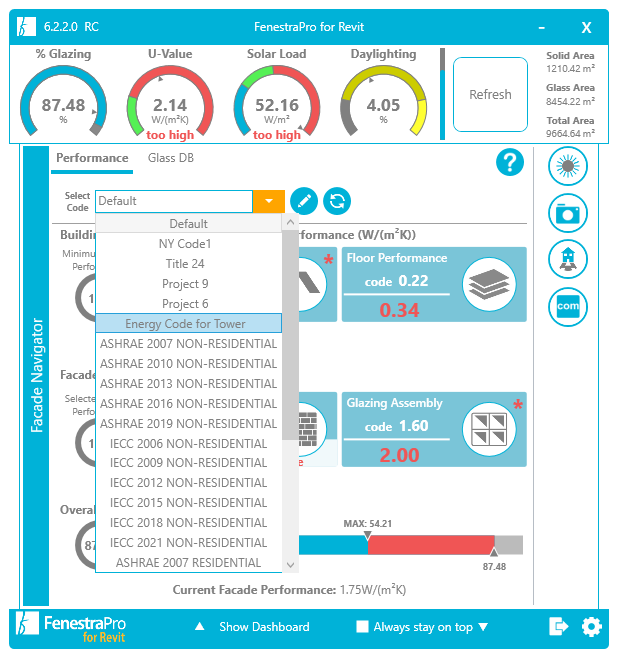Click the house model icon in sidebar
The width and height of the screenshot is (619, 661).
point(568,259)
